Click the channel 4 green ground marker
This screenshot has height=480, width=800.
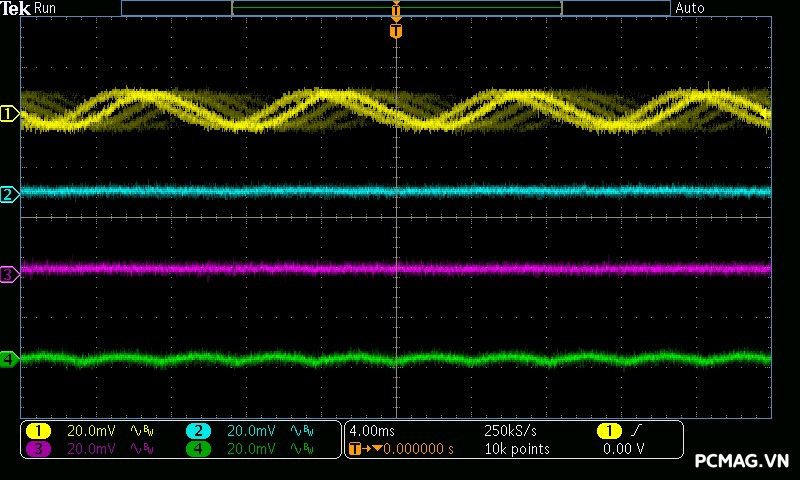(9, 358)
